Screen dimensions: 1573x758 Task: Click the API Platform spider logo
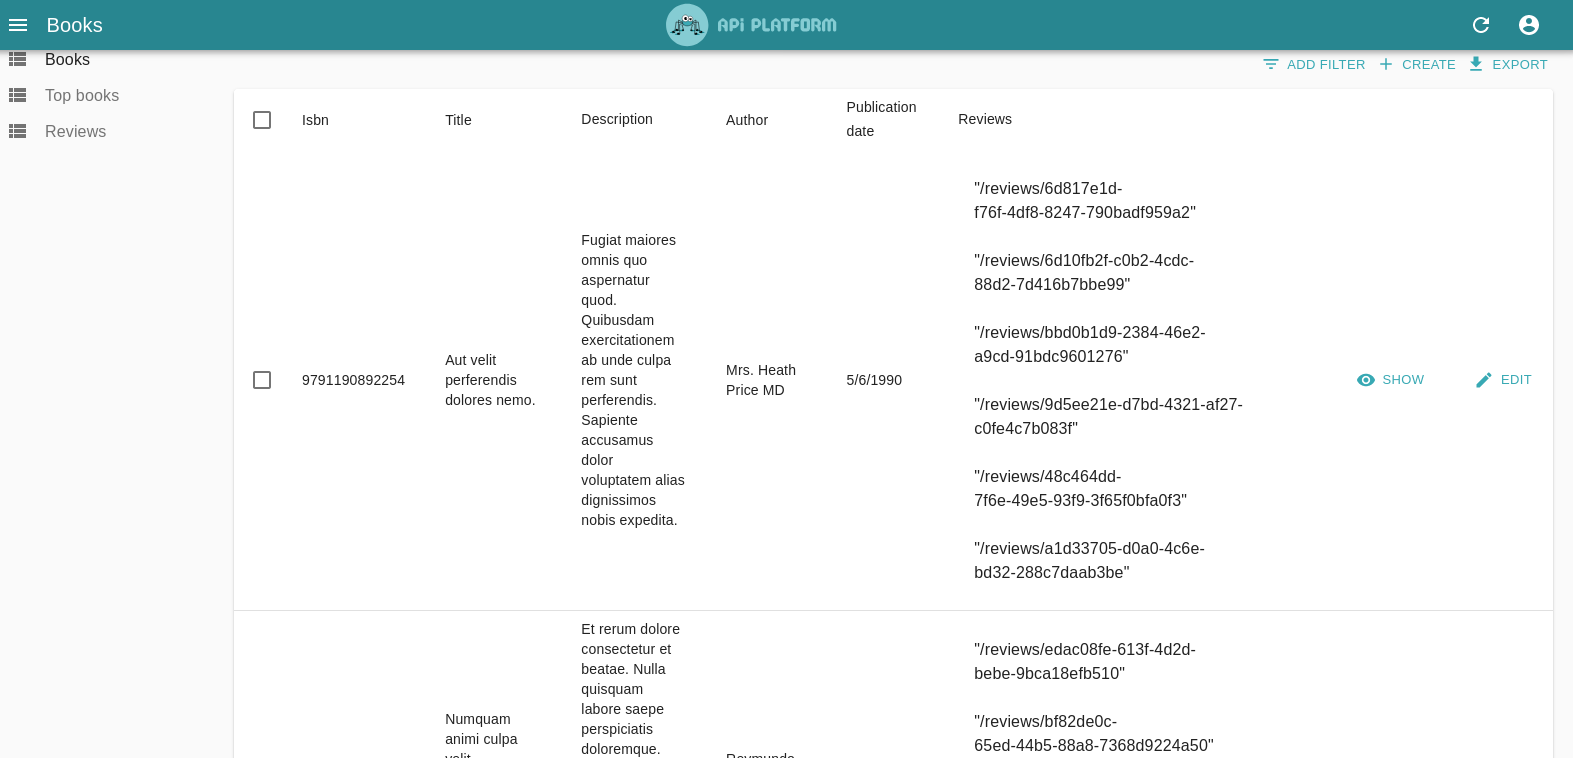pyautogui.click(x=687, y=25)
